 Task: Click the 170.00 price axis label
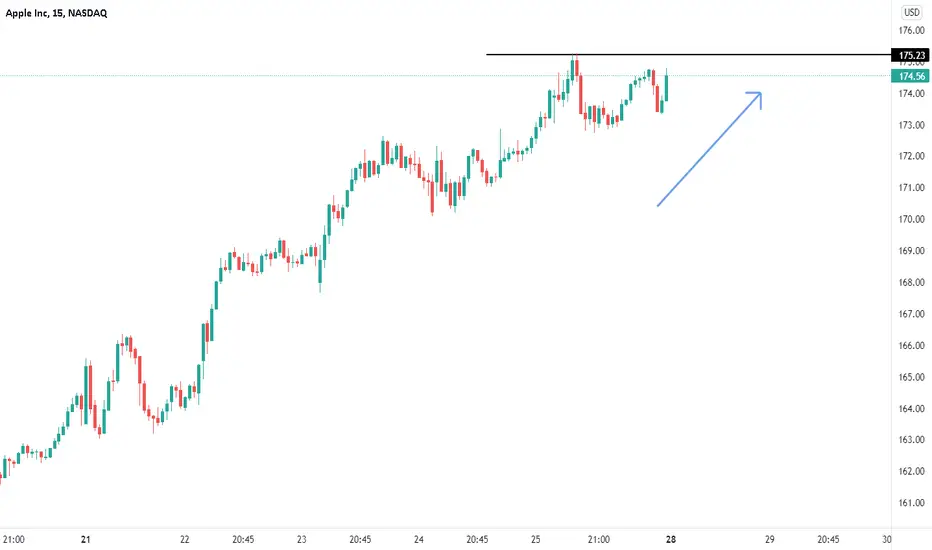click(x=911, y=219)
